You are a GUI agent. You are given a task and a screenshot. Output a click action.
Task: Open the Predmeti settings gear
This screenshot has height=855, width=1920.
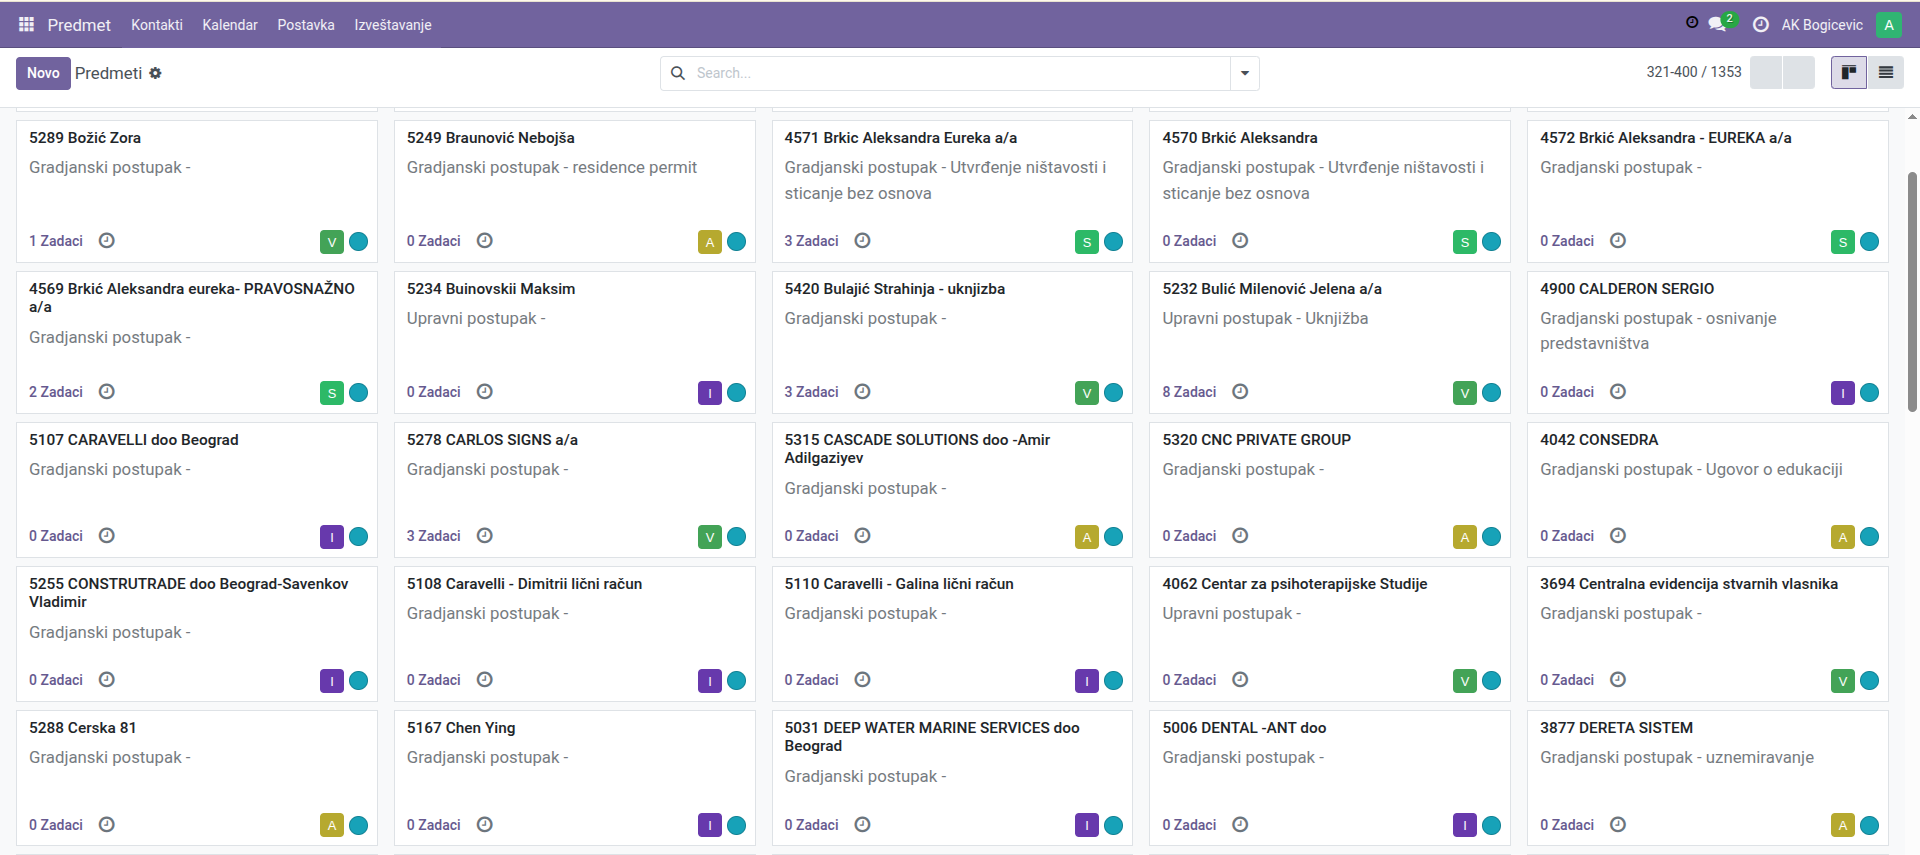(155, 73)
